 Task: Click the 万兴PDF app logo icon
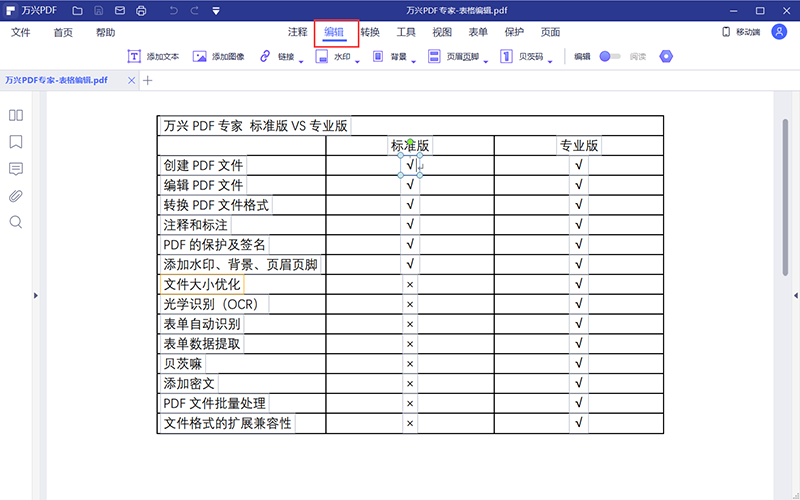(11, 11)
